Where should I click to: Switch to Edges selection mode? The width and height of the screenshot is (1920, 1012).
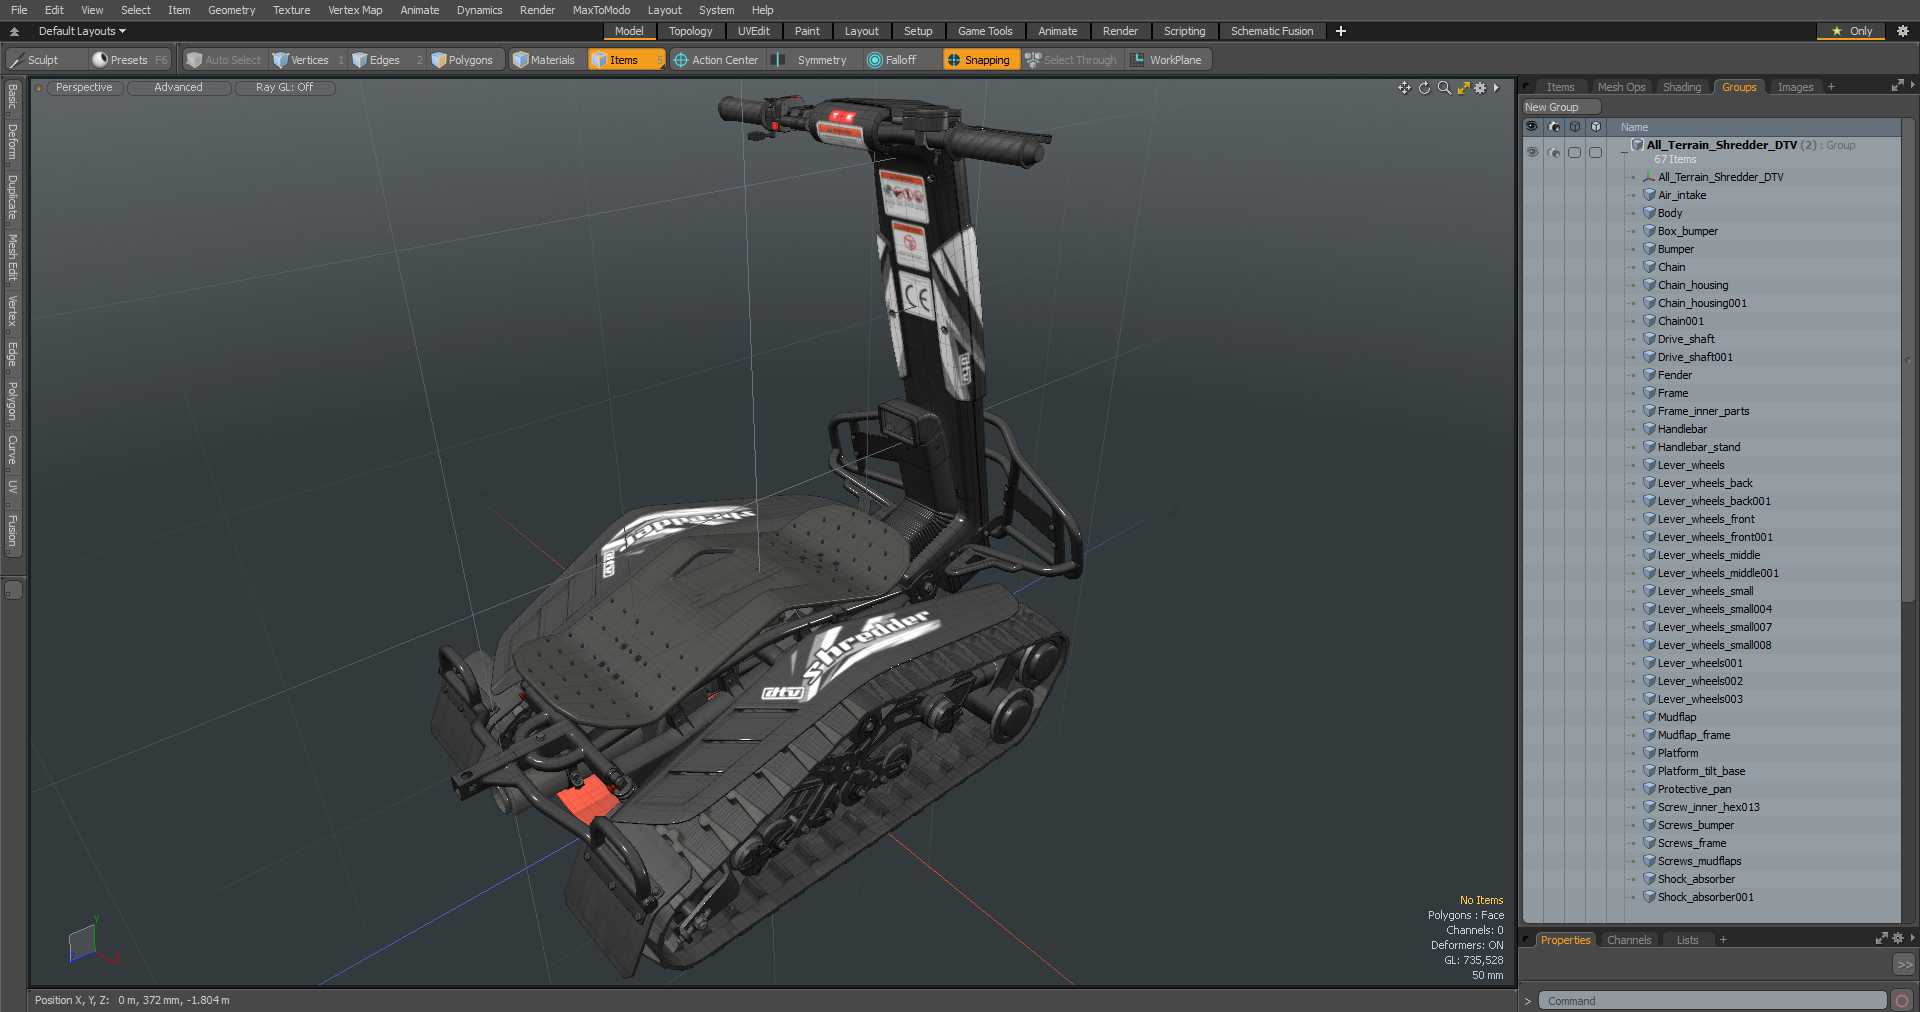click(x=383, y=60)
